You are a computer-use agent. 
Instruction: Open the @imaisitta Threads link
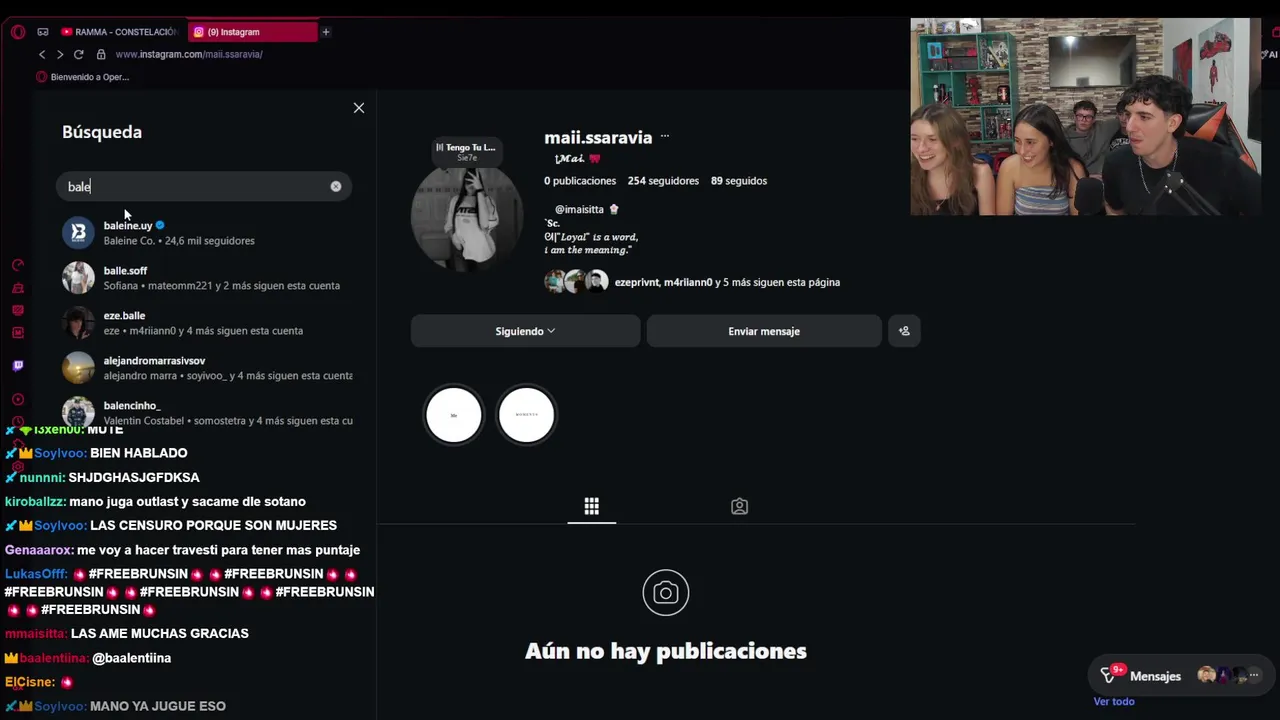pos(581,209)
